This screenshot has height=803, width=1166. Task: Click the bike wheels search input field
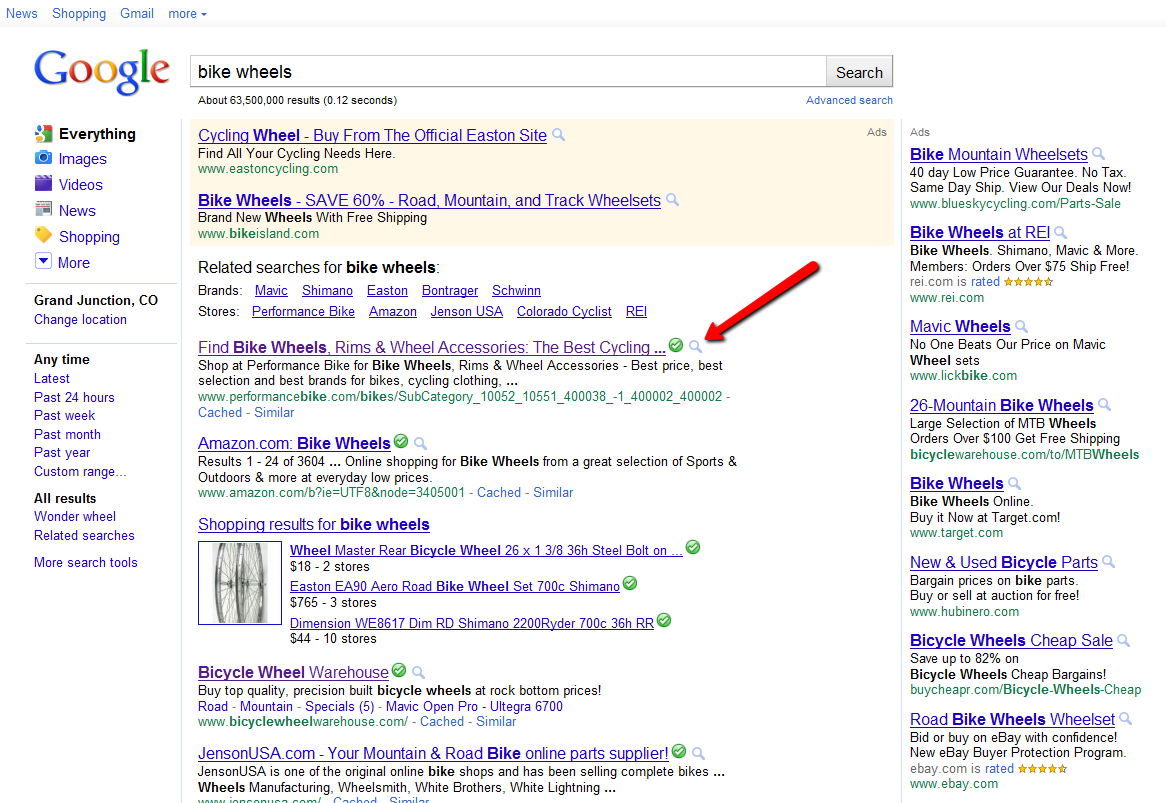pos(508,72)
